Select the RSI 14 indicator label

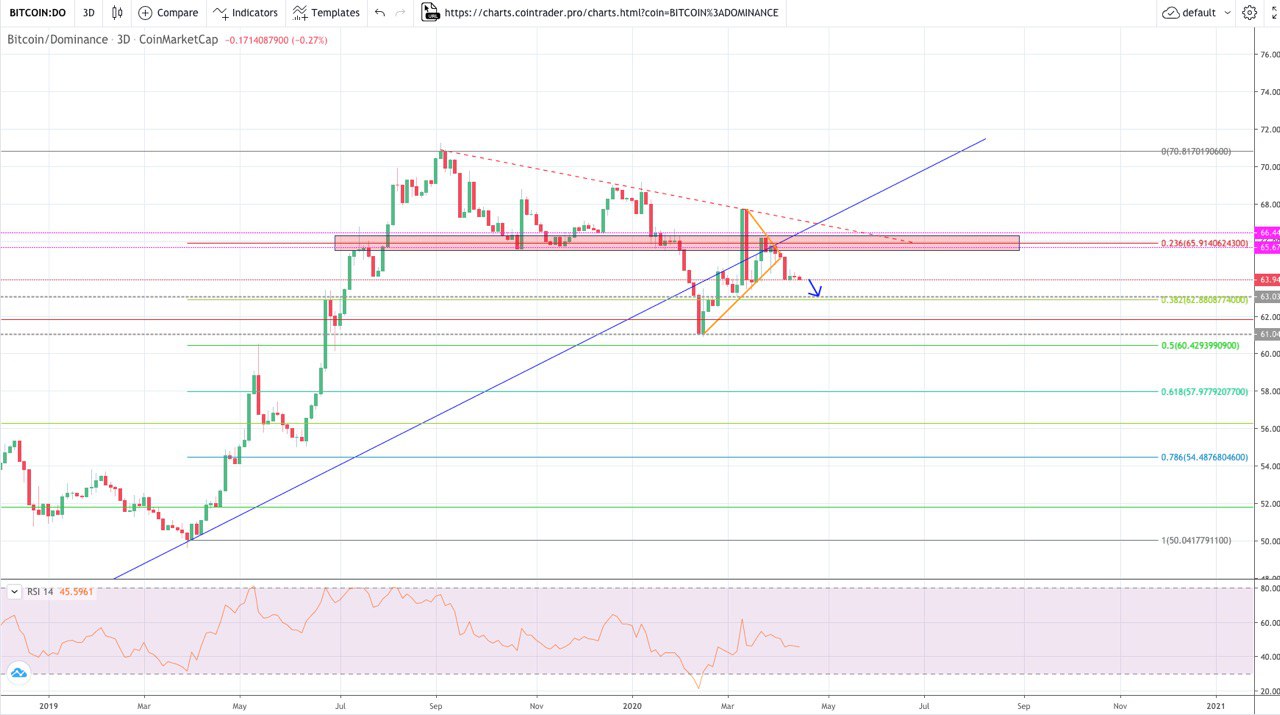coord(40,592)
